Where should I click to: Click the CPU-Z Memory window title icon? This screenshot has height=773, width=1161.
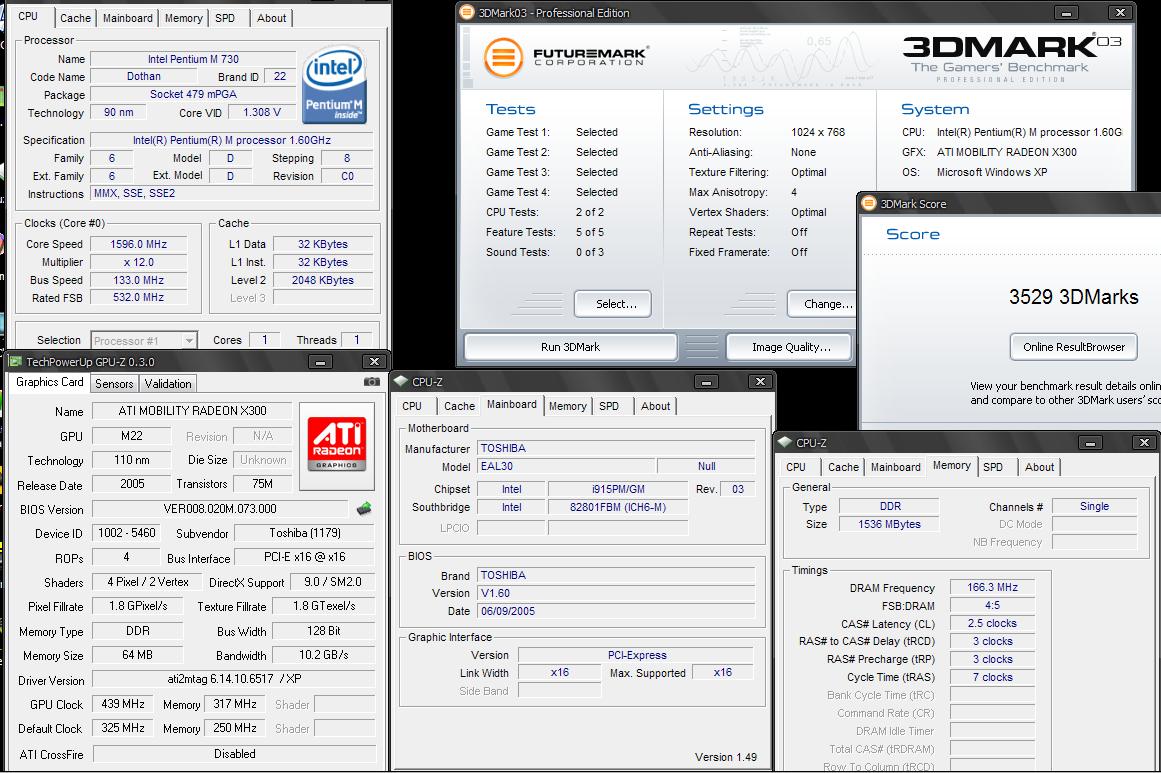coord(785,442)
